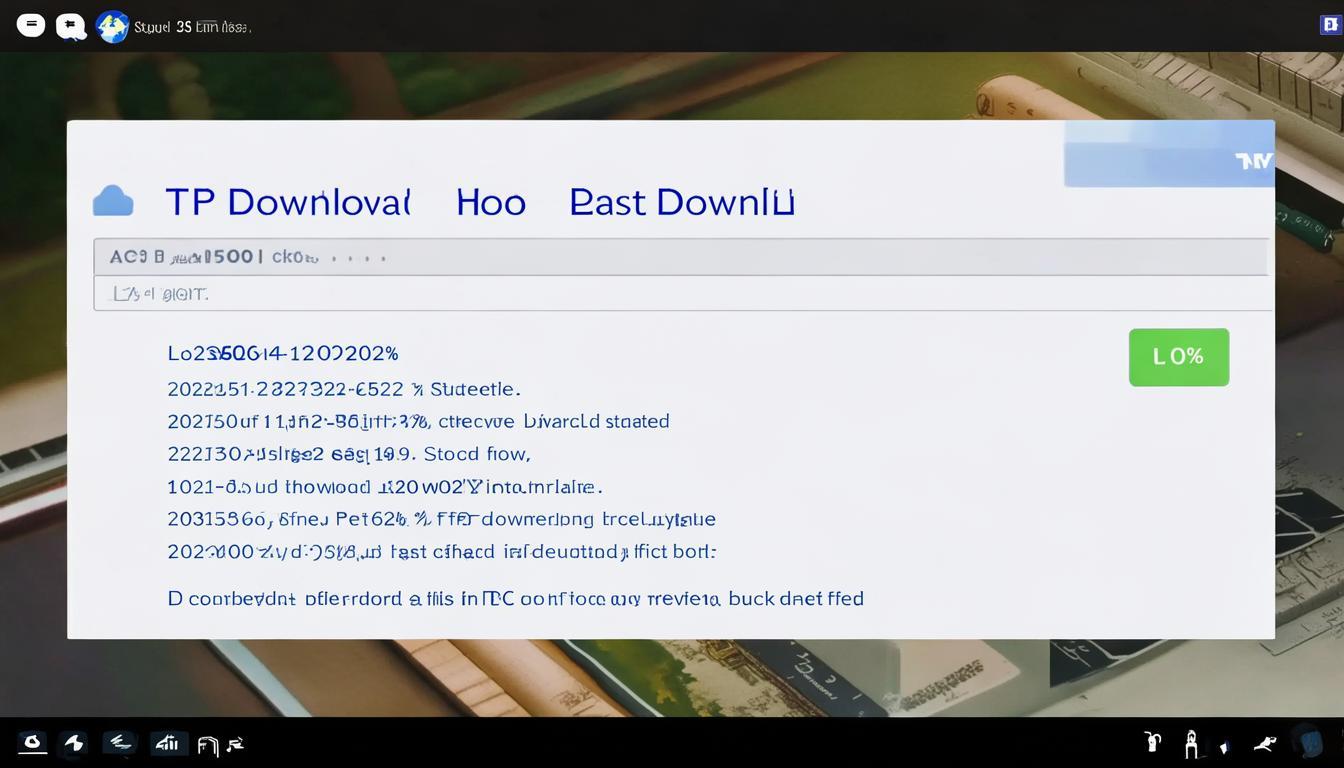This screenshot has height=768, width=1344.
Task: Click the light blue button at dialog corner
Action: click(x=1168, y=154)
